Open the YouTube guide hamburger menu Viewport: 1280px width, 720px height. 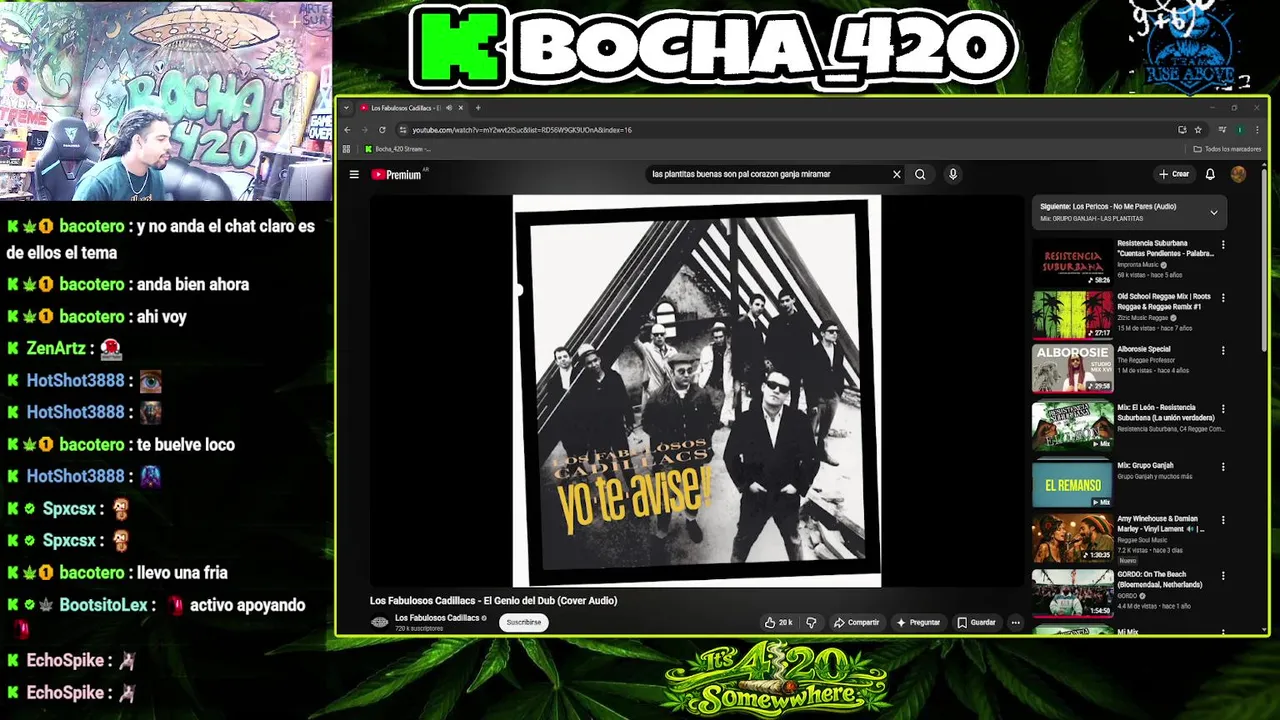tap(354, 174)
